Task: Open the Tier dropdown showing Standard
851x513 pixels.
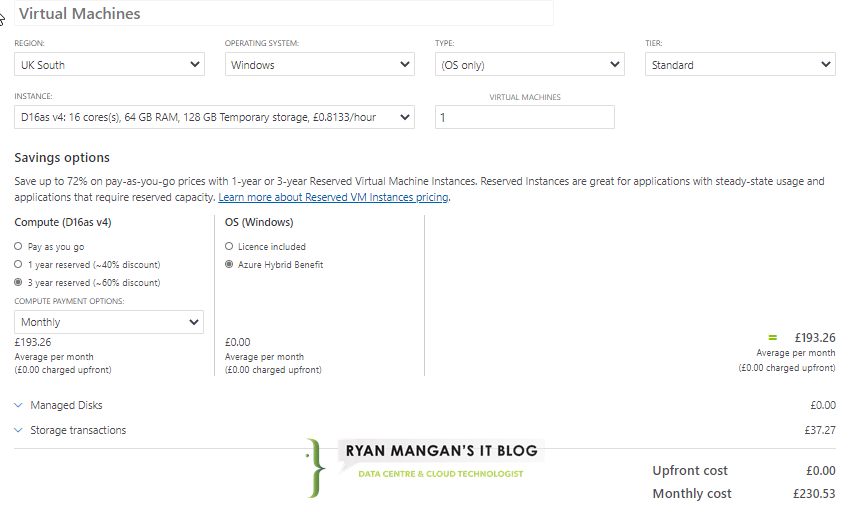Action: point(740,65)
